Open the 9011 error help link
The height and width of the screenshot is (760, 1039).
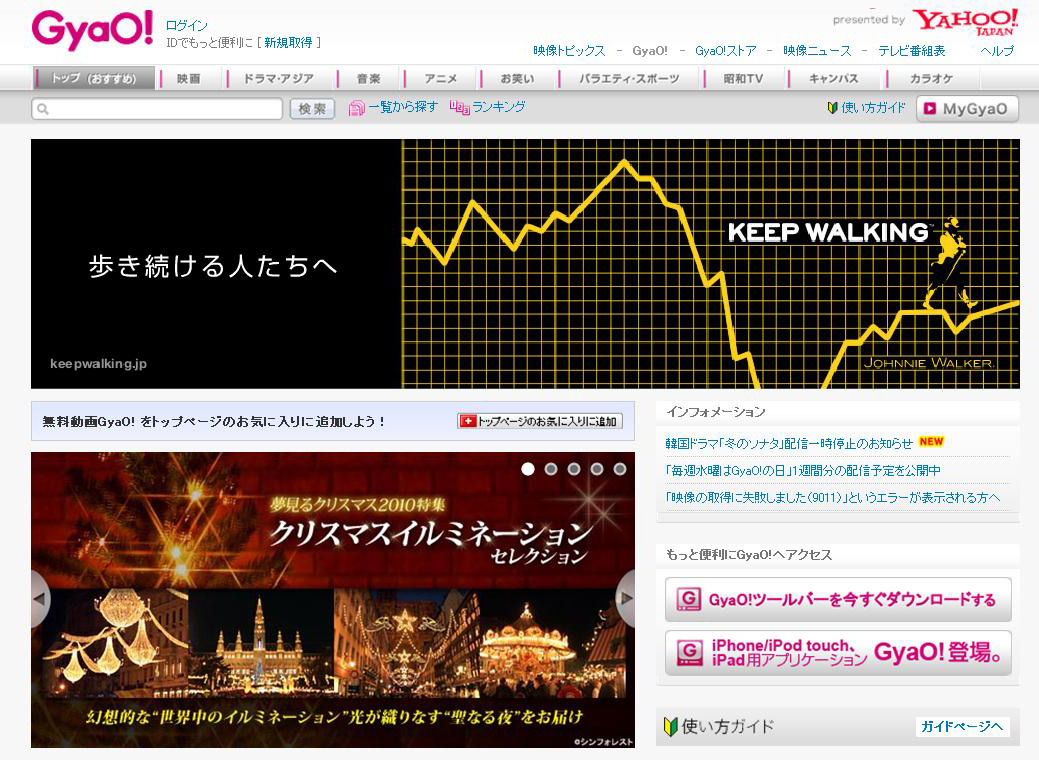[833, 498]
